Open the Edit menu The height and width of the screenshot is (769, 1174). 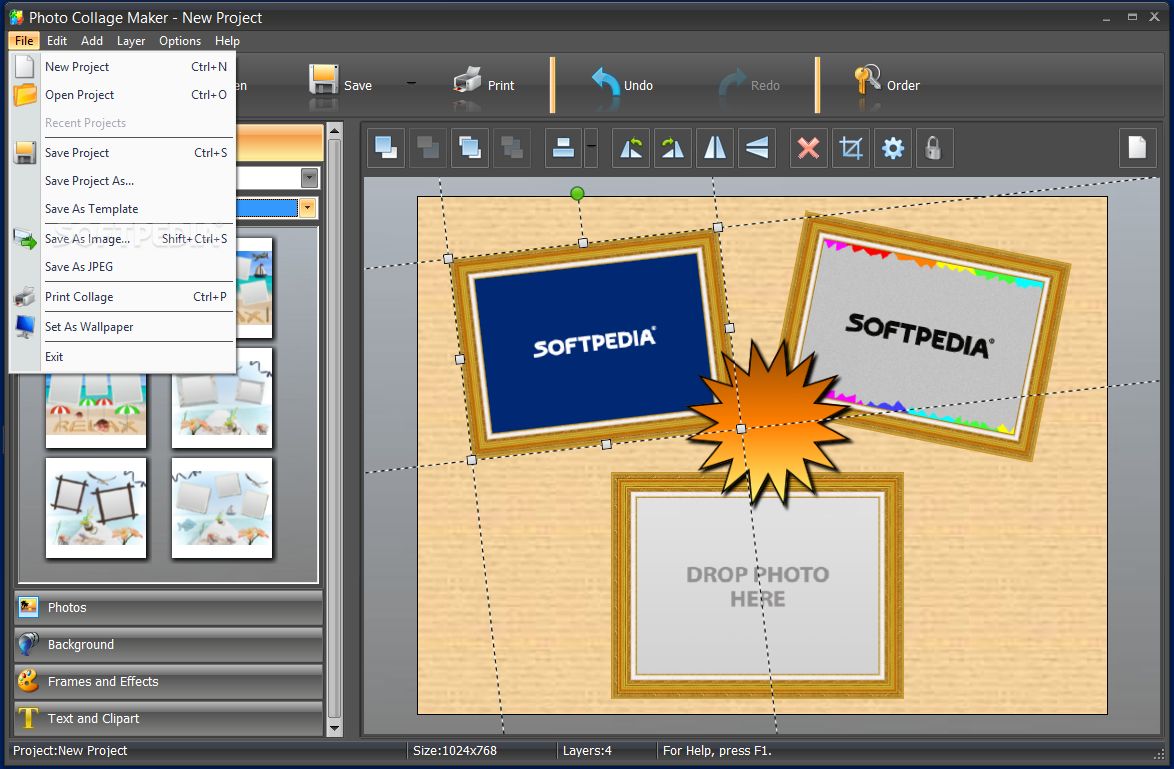pos(57,40)
